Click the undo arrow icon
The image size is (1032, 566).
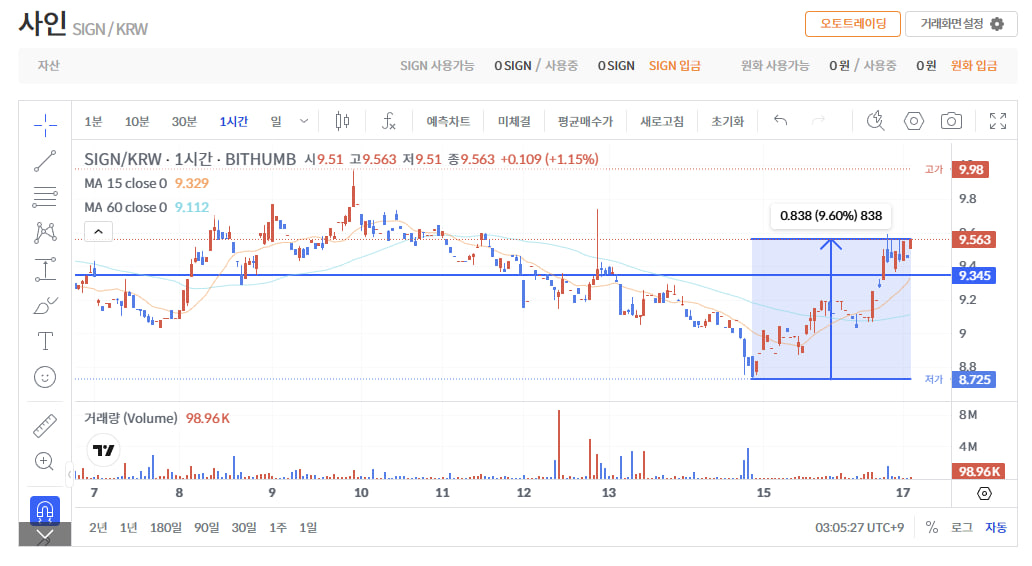click(x=781, y=120)
